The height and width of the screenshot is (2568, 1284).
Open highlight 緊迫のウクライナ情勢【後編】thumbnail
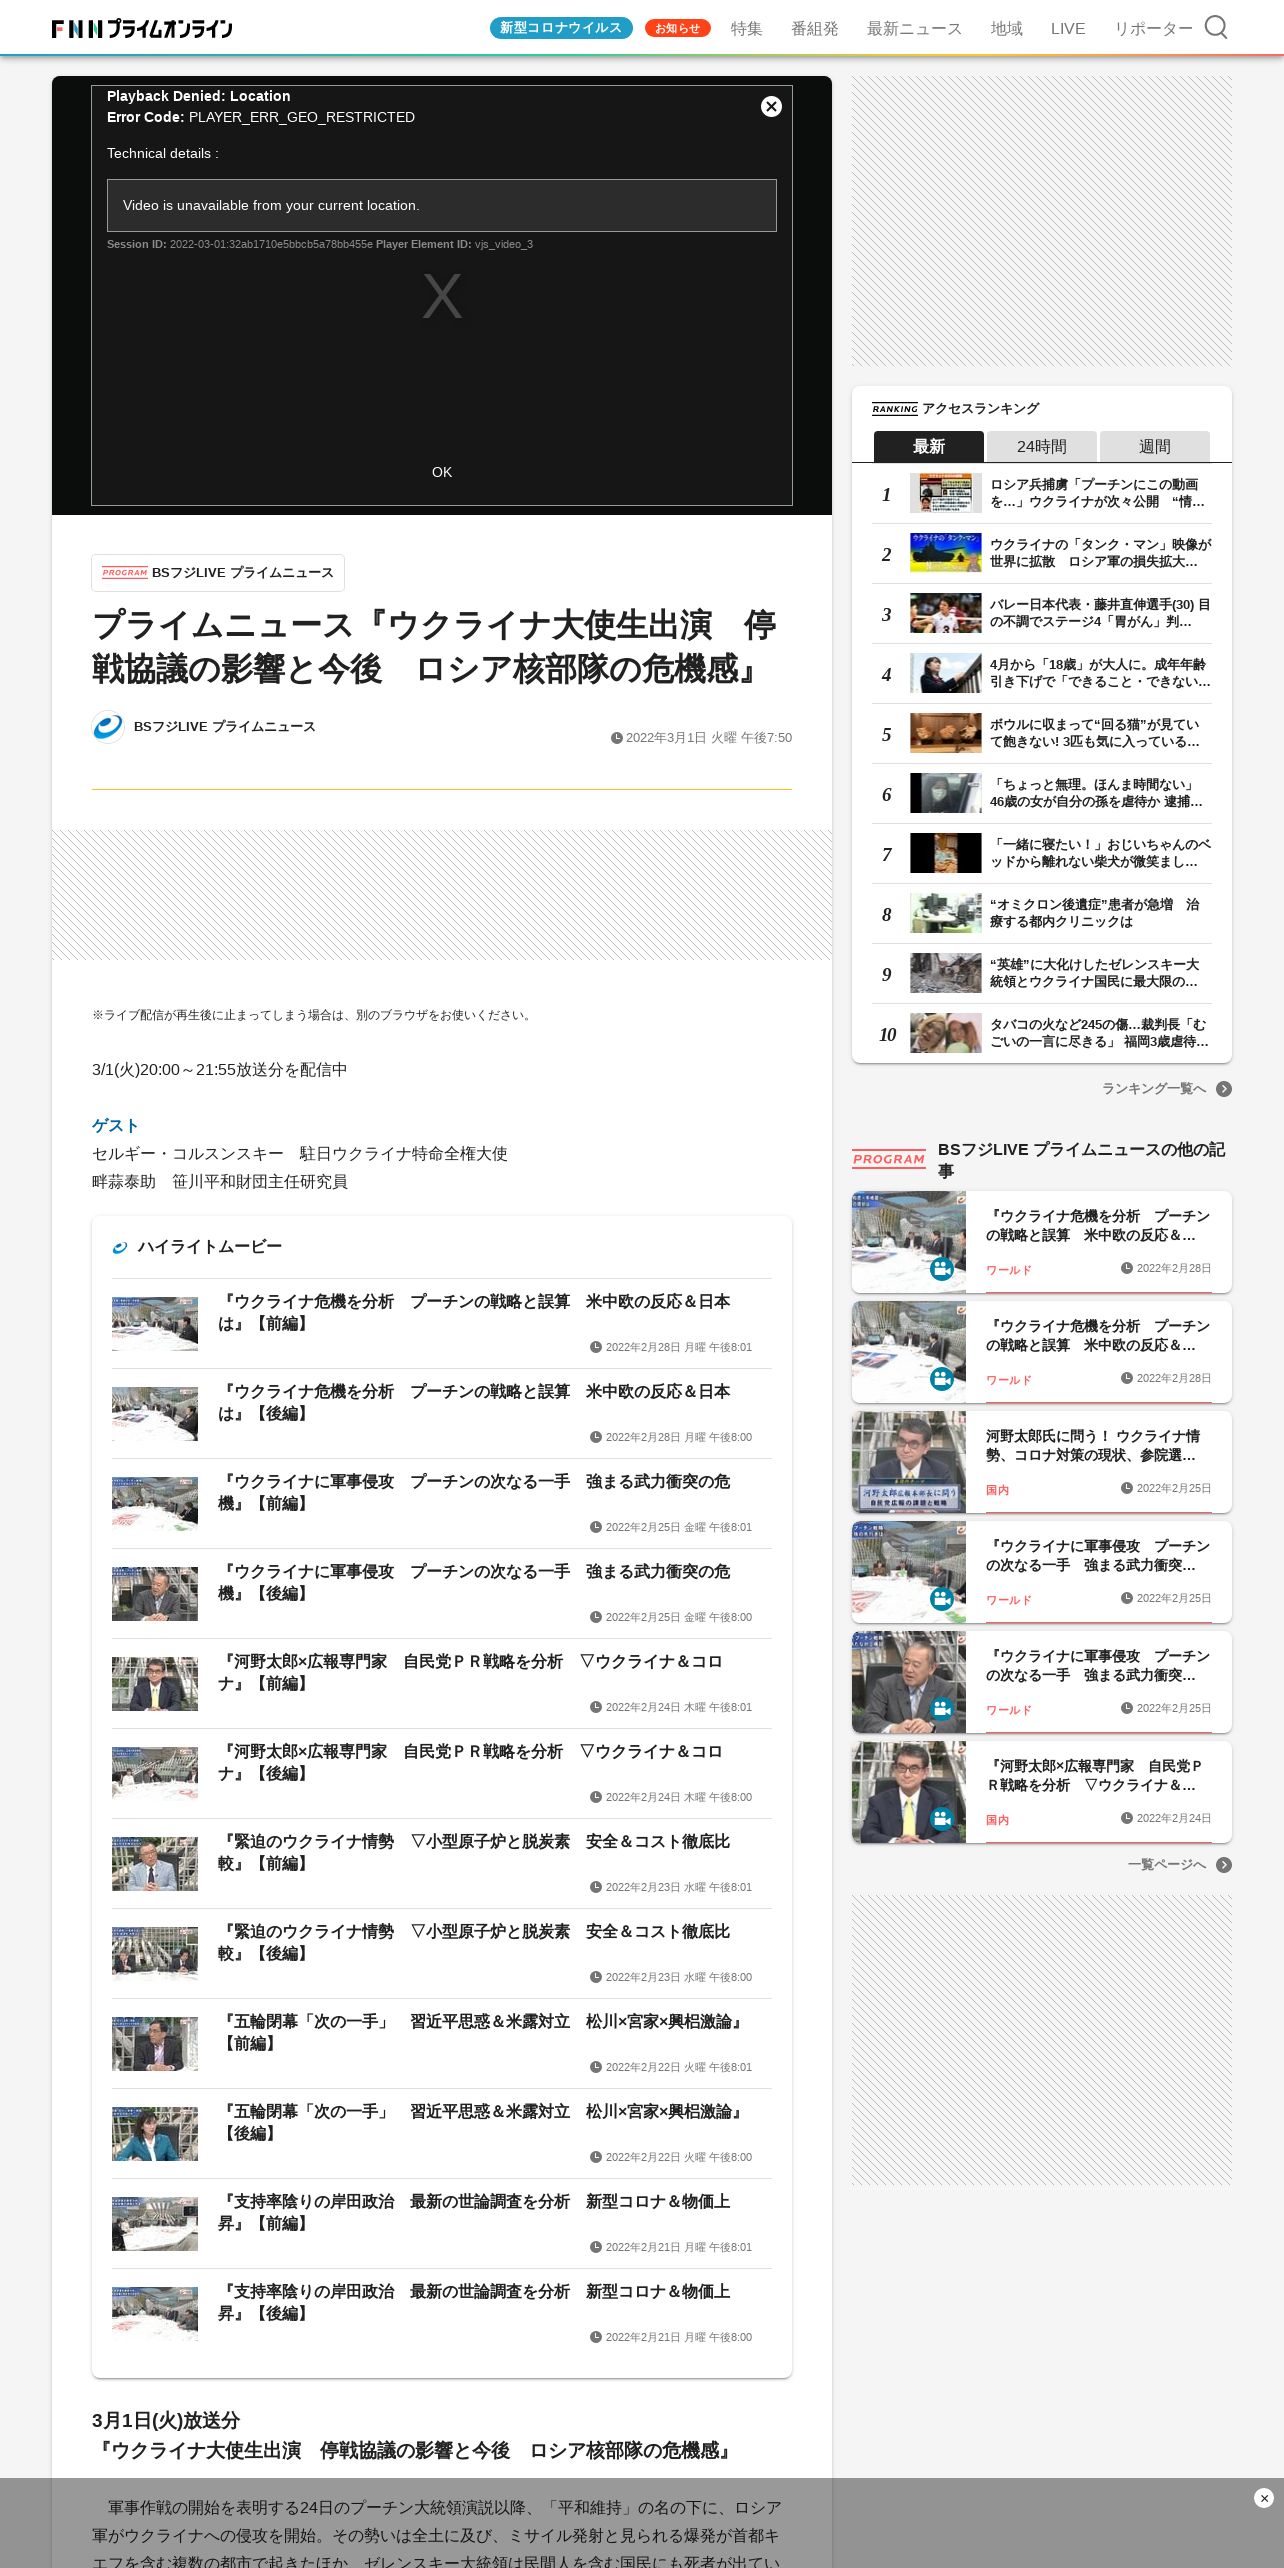(155, 1954)
